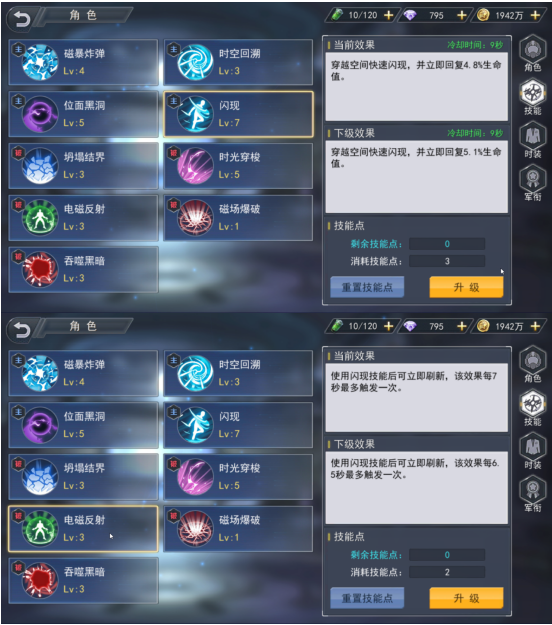This screenshot has width=552, height=625.
Task: Choose 位面黑洞 purple skill in the lower screen
Action: click(83, 425)
